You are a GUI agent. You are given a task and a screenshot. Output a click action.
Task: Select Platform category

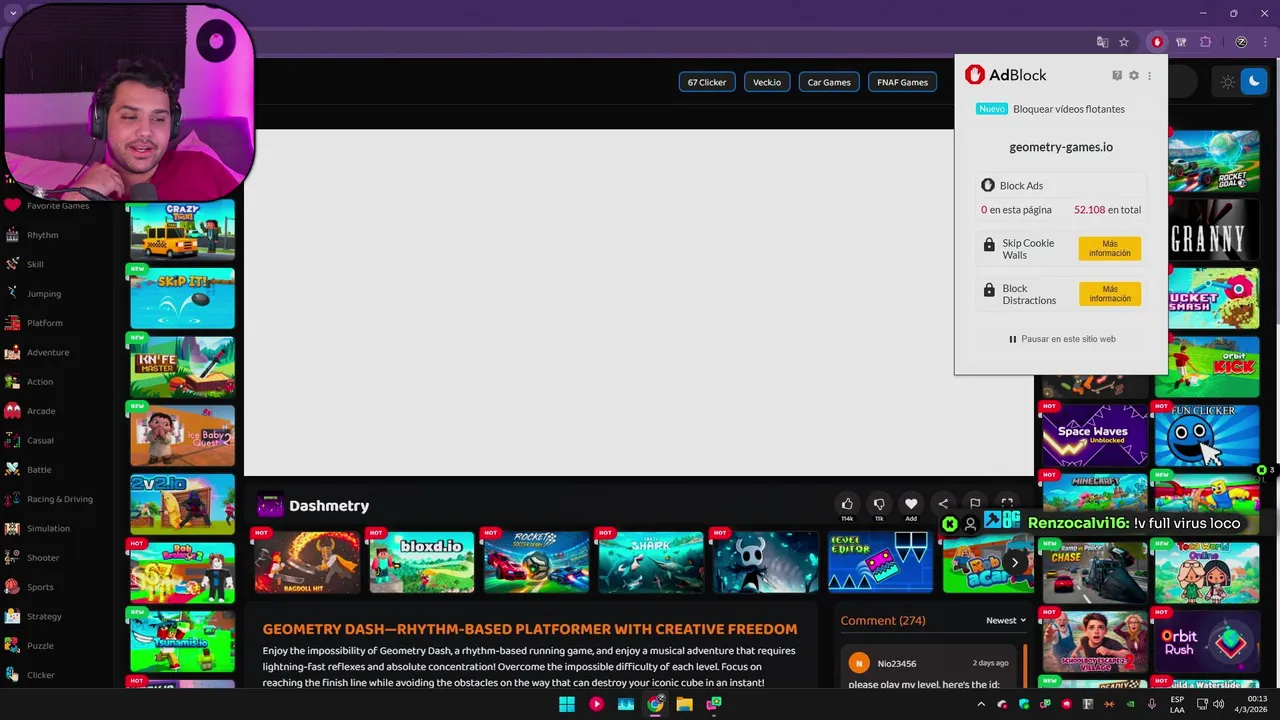click(x=45, y=323)
